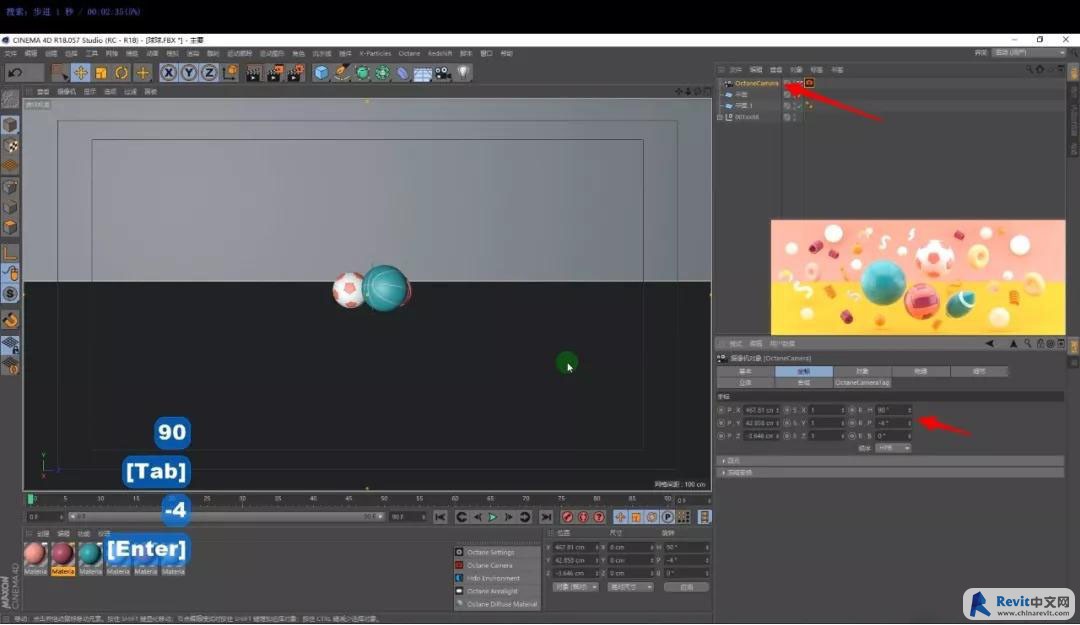
Task: Toggle rotation keyframe selection in timeline bar
Action: tap(652, 517)
